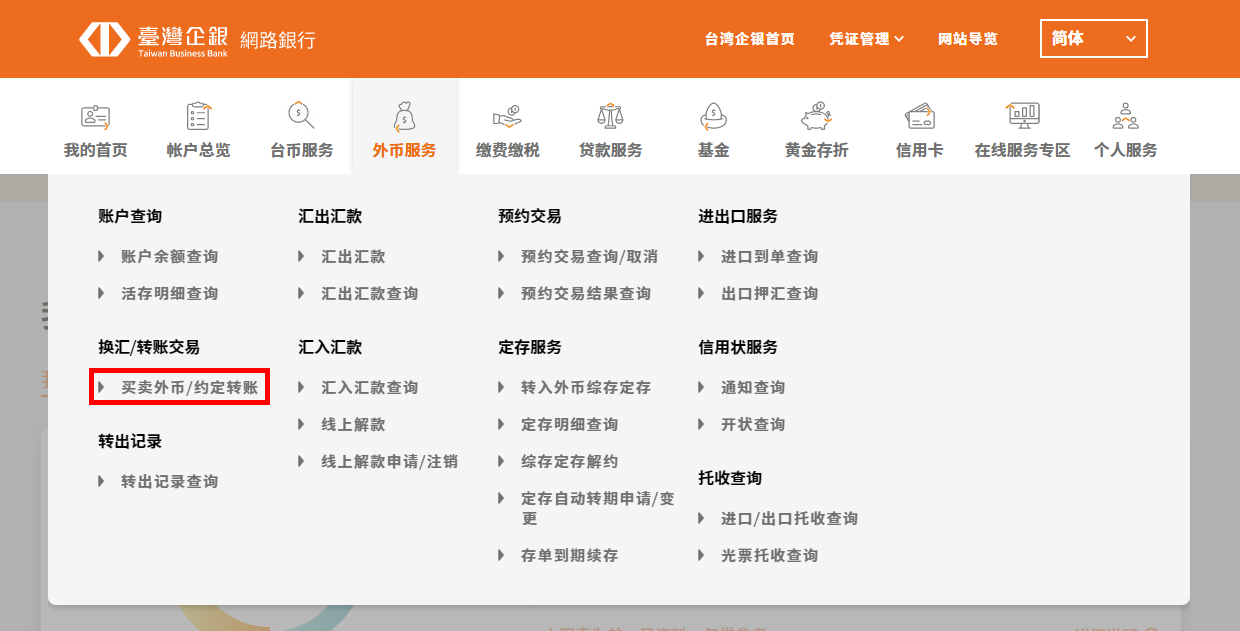Open the 贷款服务 balance scale icon
Screen dimensions: 1240x631
coord(610,117)
